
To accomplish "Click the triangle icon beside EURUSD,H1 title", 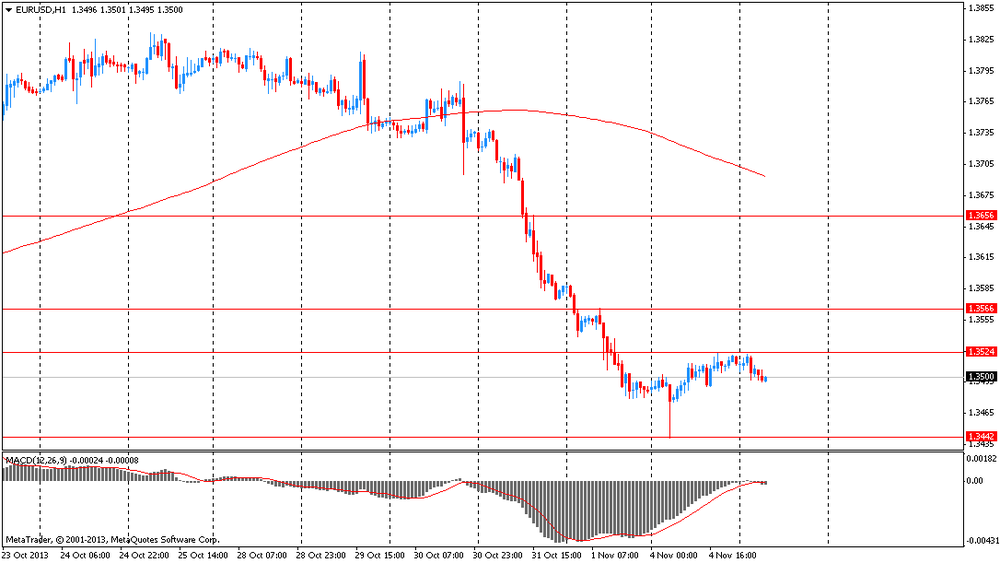I will tap(9, 9).
